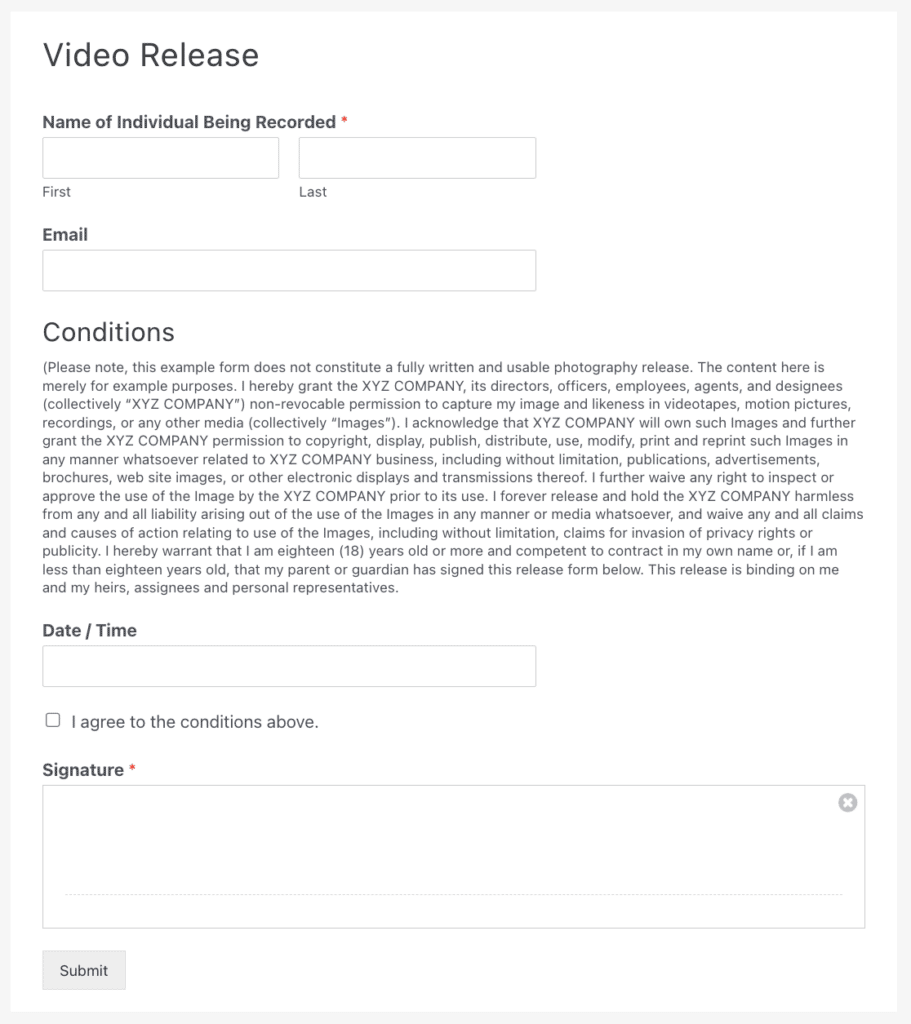Click the 'Last' label under name field
The image size is (911, 1024).
[313, 191]
